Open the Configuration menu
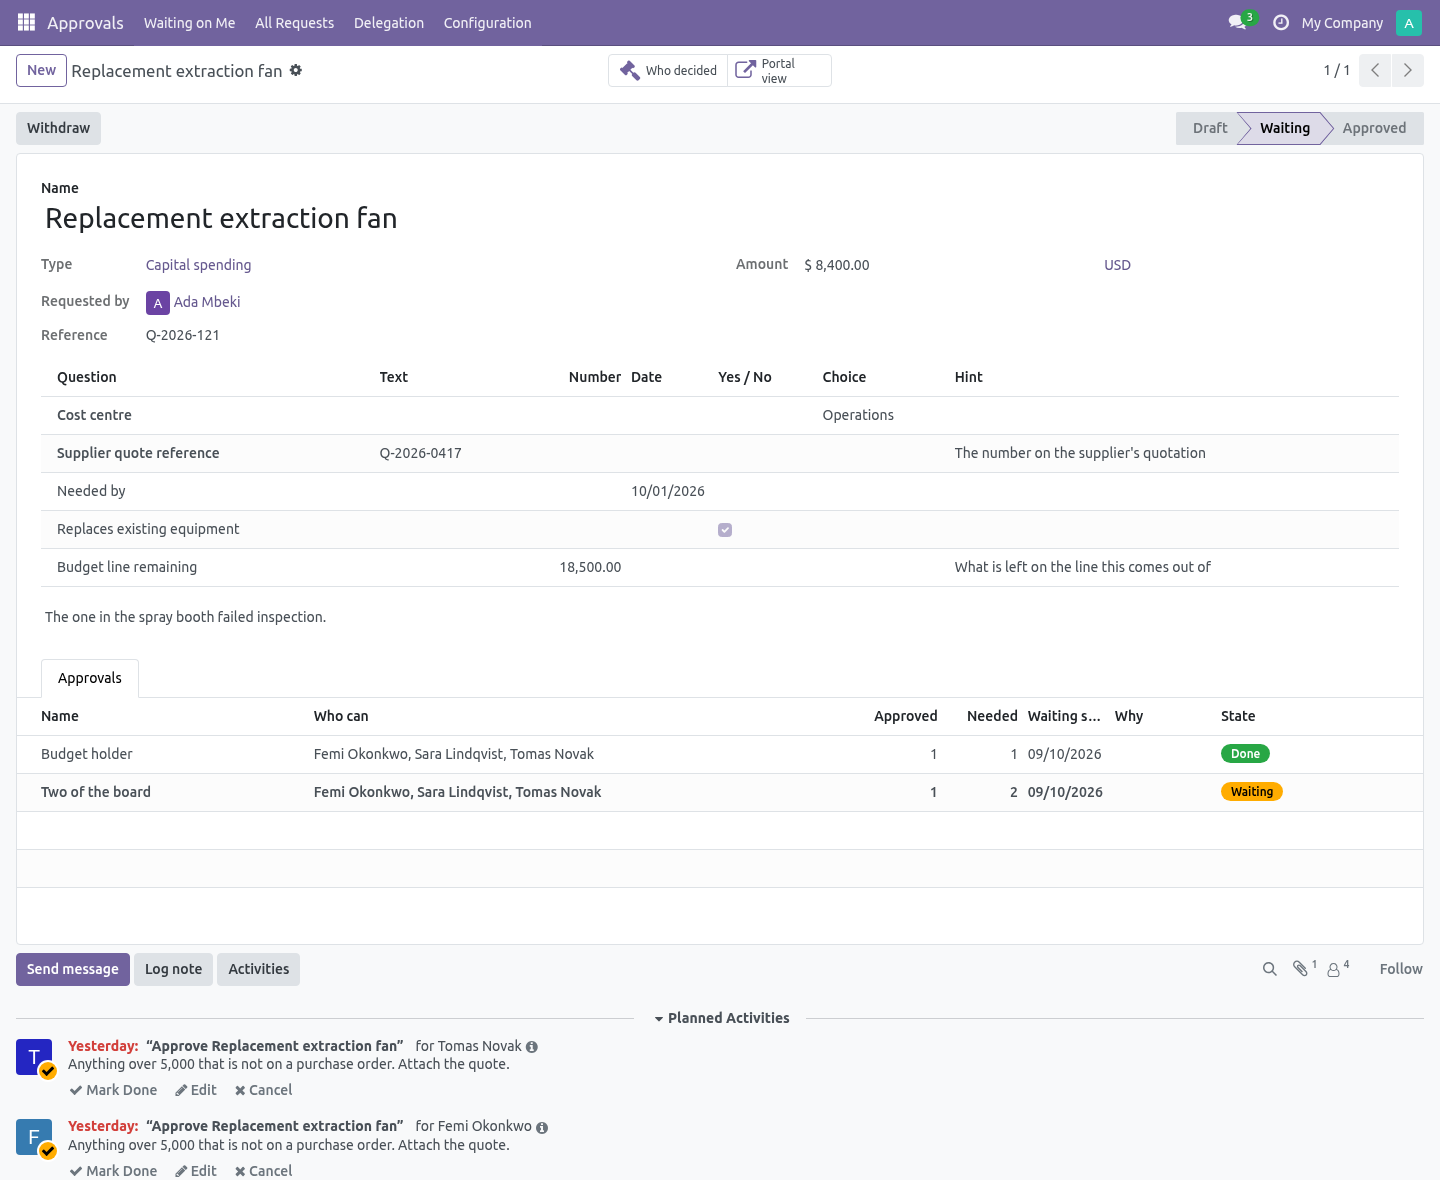The height and width of the screenshot is (1180, 1440). pyautogui.click(x=488, y=23)
